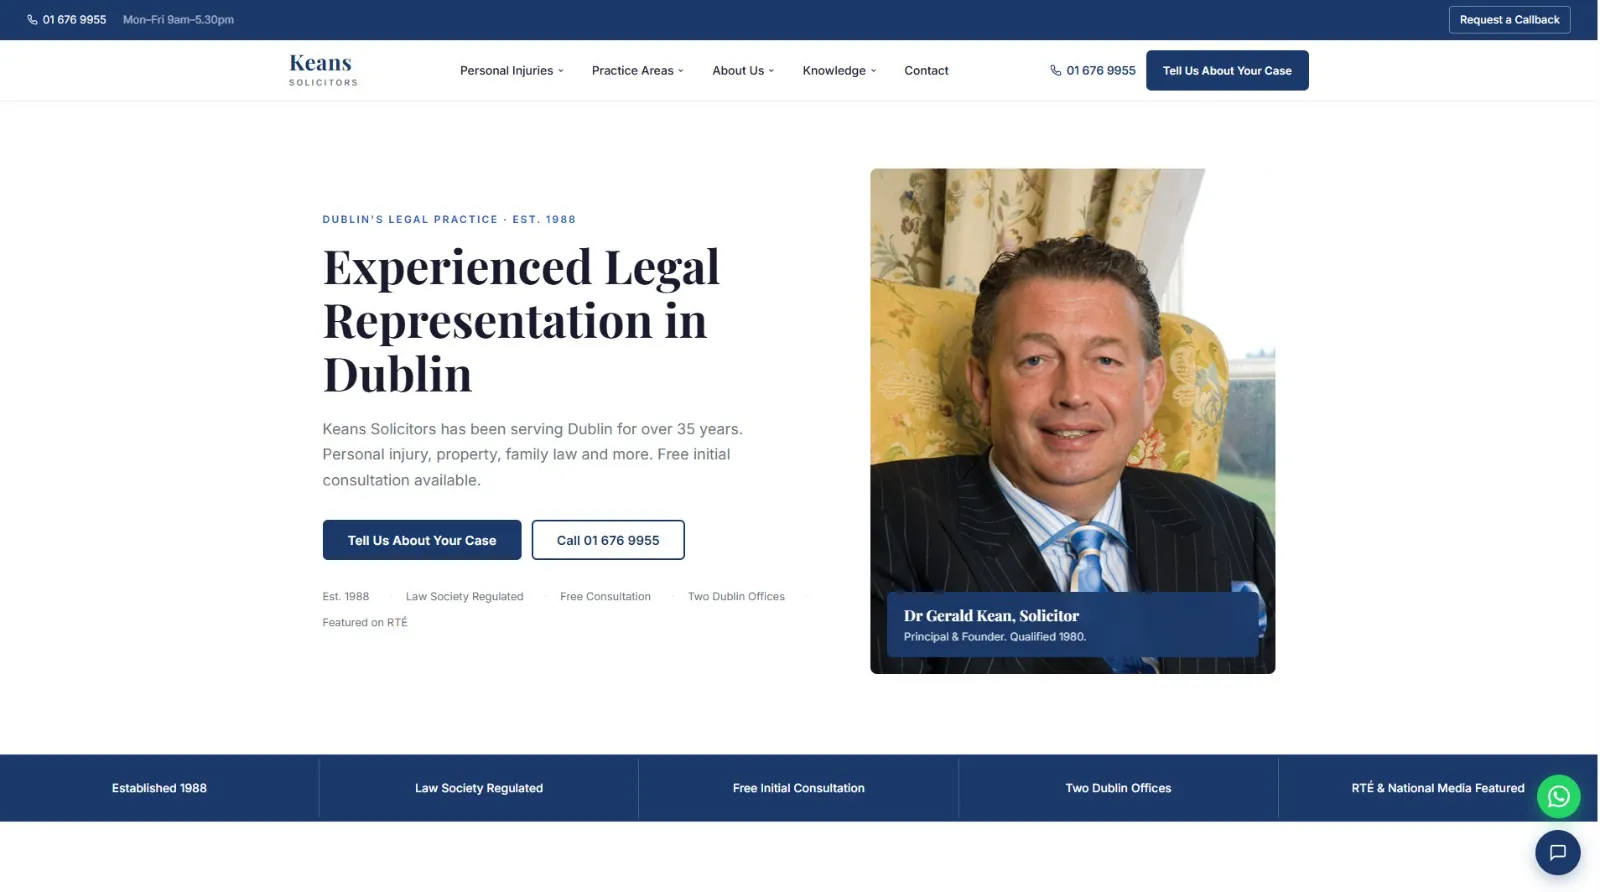Viewport: 1600px width, 892px height.
Task: Click the Featured on RTÉ text
Action: [x=365, y=622]
